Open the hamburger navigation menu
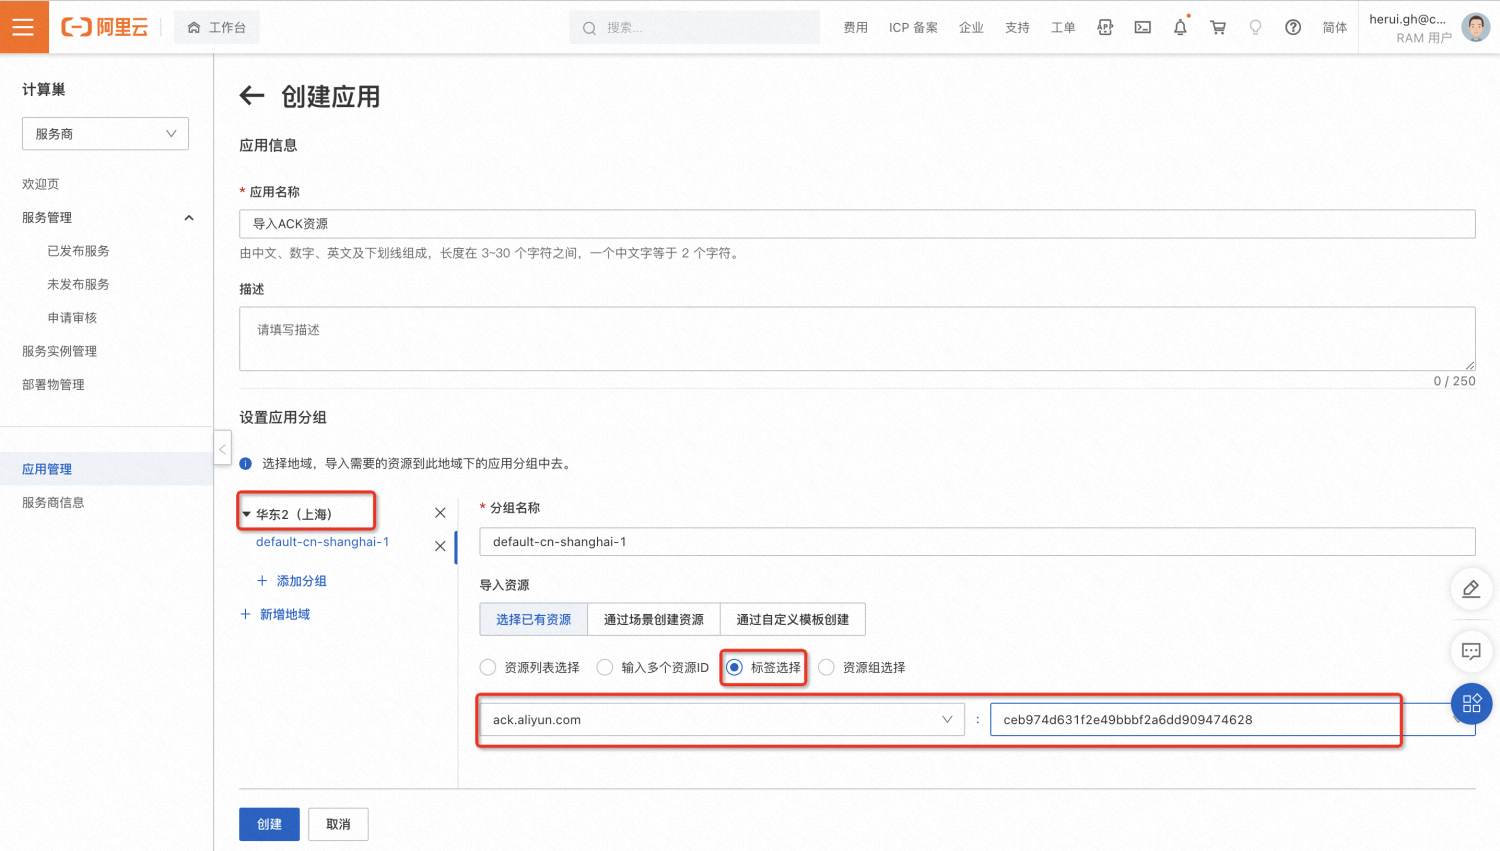1500x851 pixels. (x=24, y=27)
